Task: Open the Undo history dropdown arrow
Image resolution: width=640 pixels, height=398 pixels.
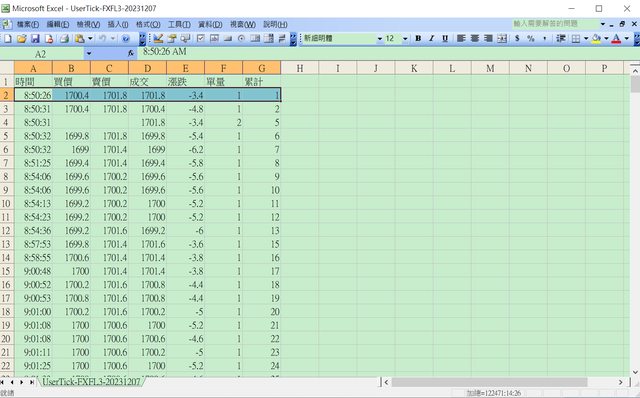Action: pyautogui.click(x=113, y=38)
